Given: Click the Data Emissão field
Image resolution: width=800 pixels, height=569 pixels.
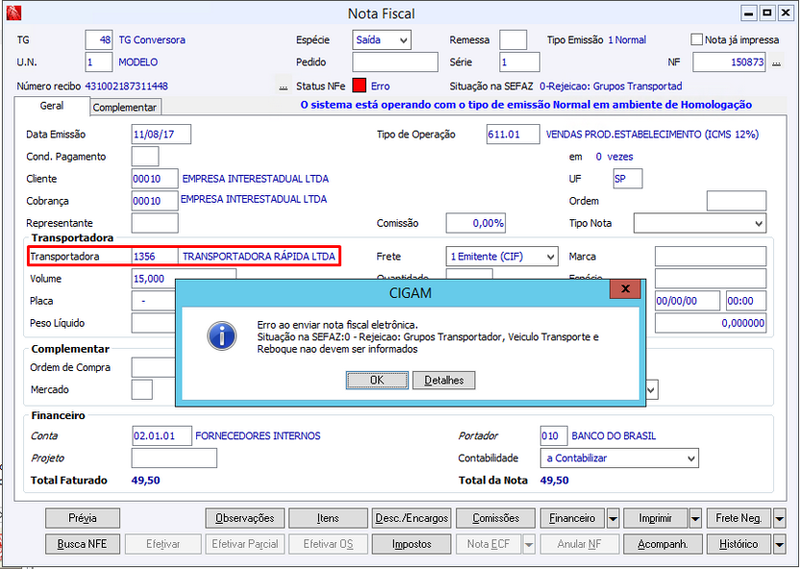Looking at the screenshot, I should click(x=161, y=134).
